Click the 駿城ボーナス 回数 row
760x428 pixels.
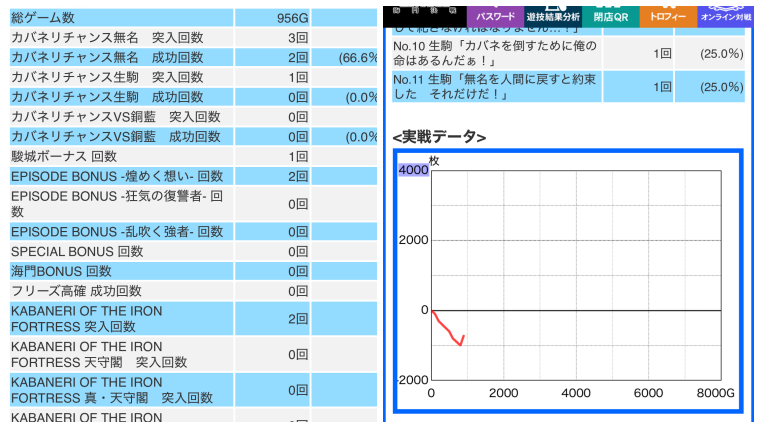[193, 157]
